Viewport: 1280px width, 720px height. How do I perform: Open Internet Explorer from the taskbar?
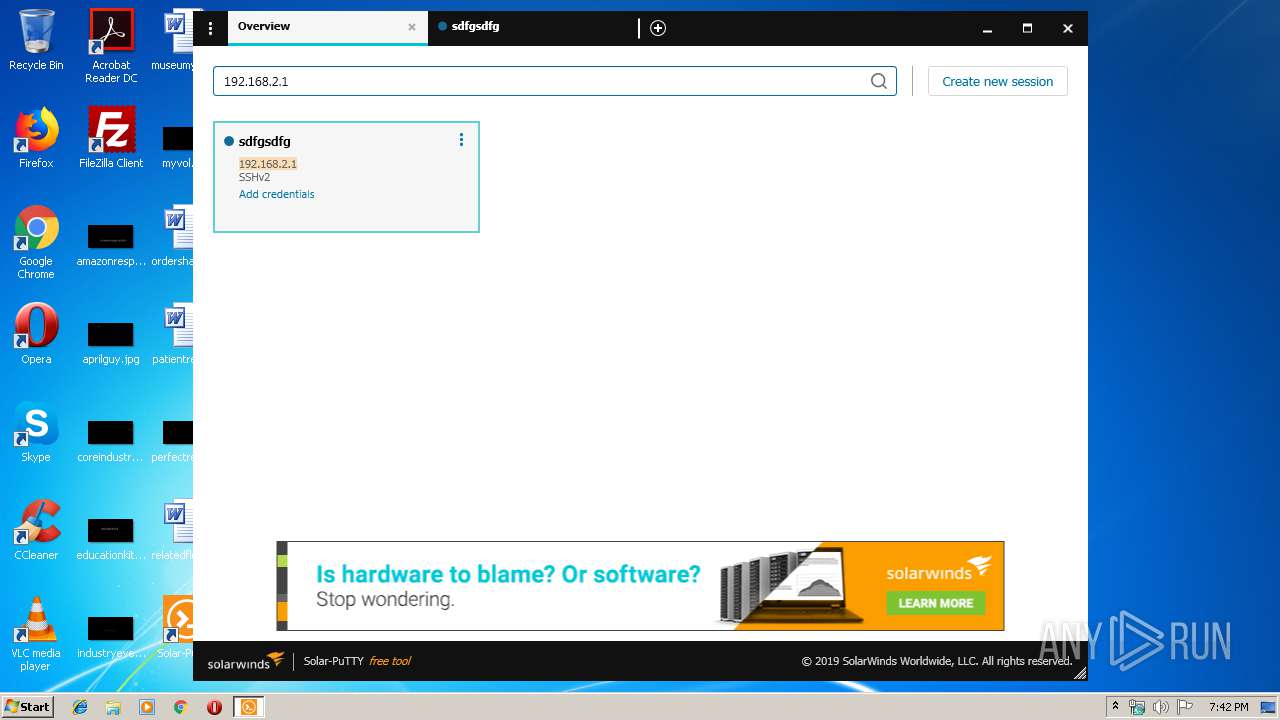point(80,707)
